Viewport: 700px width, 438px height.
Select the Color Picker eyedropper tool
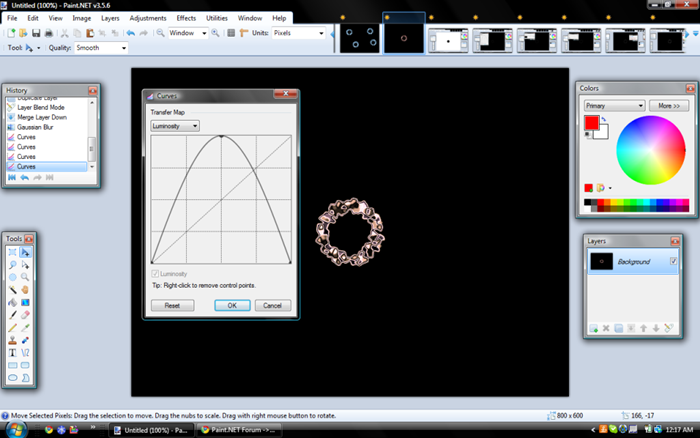point(25,327)
